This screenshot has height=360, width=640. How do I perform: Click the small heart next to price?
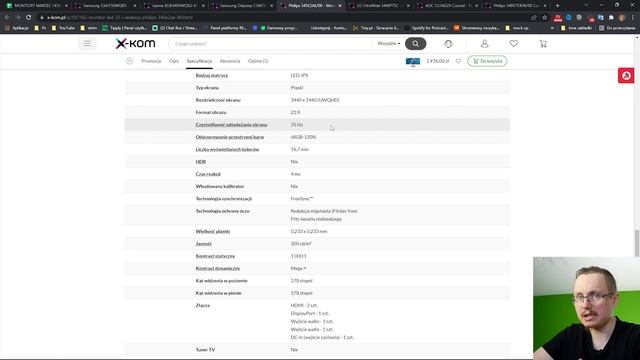(x=458, y=61)
